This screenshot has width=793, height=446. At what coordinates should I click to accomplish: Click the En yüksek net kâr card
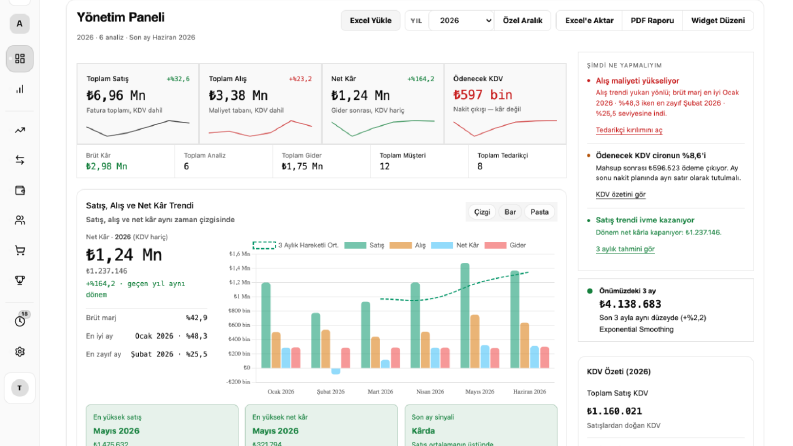(321, 425)
